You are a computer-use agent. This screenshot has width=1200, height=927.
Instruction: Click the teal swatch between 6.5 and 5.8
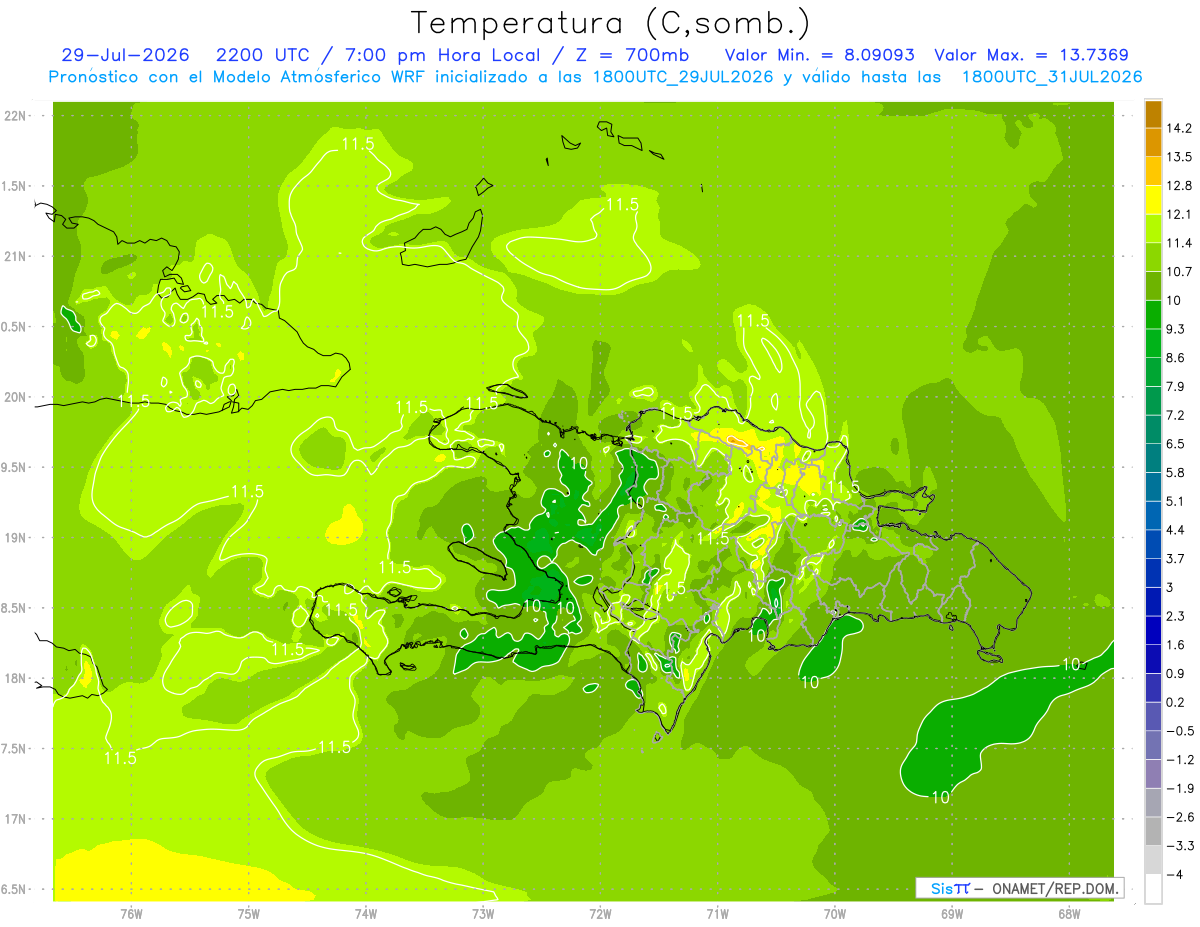(x=1153, y=458)
